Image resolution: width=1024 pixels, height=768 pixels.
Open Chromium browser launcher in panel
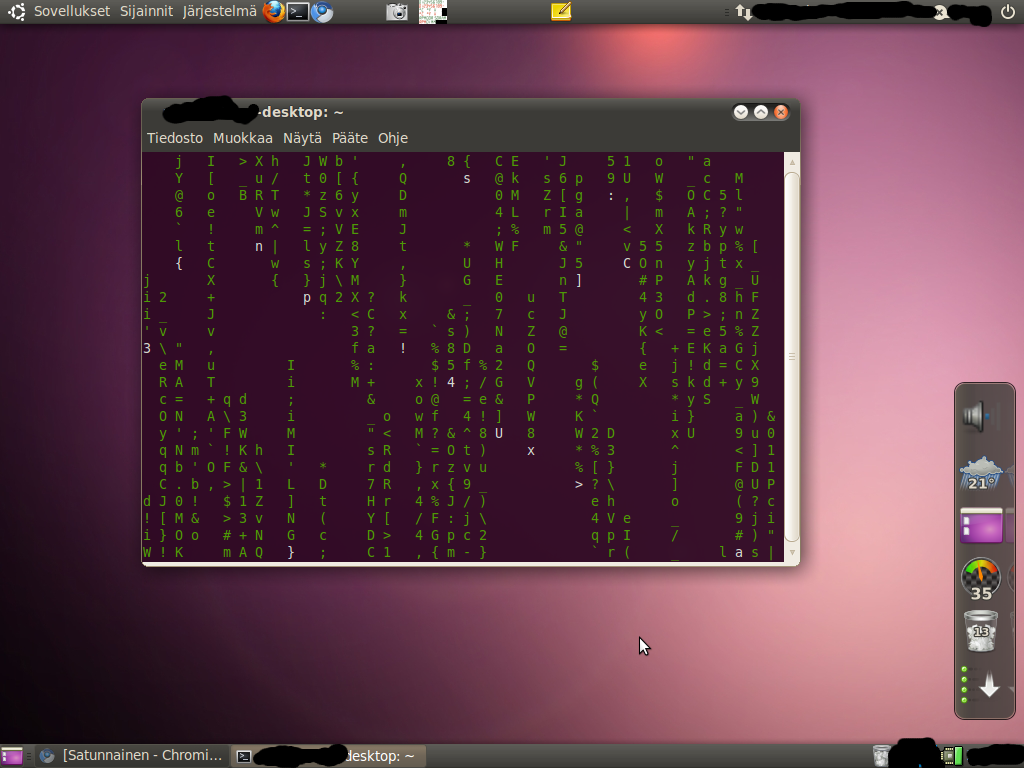(x=322, y=12)
